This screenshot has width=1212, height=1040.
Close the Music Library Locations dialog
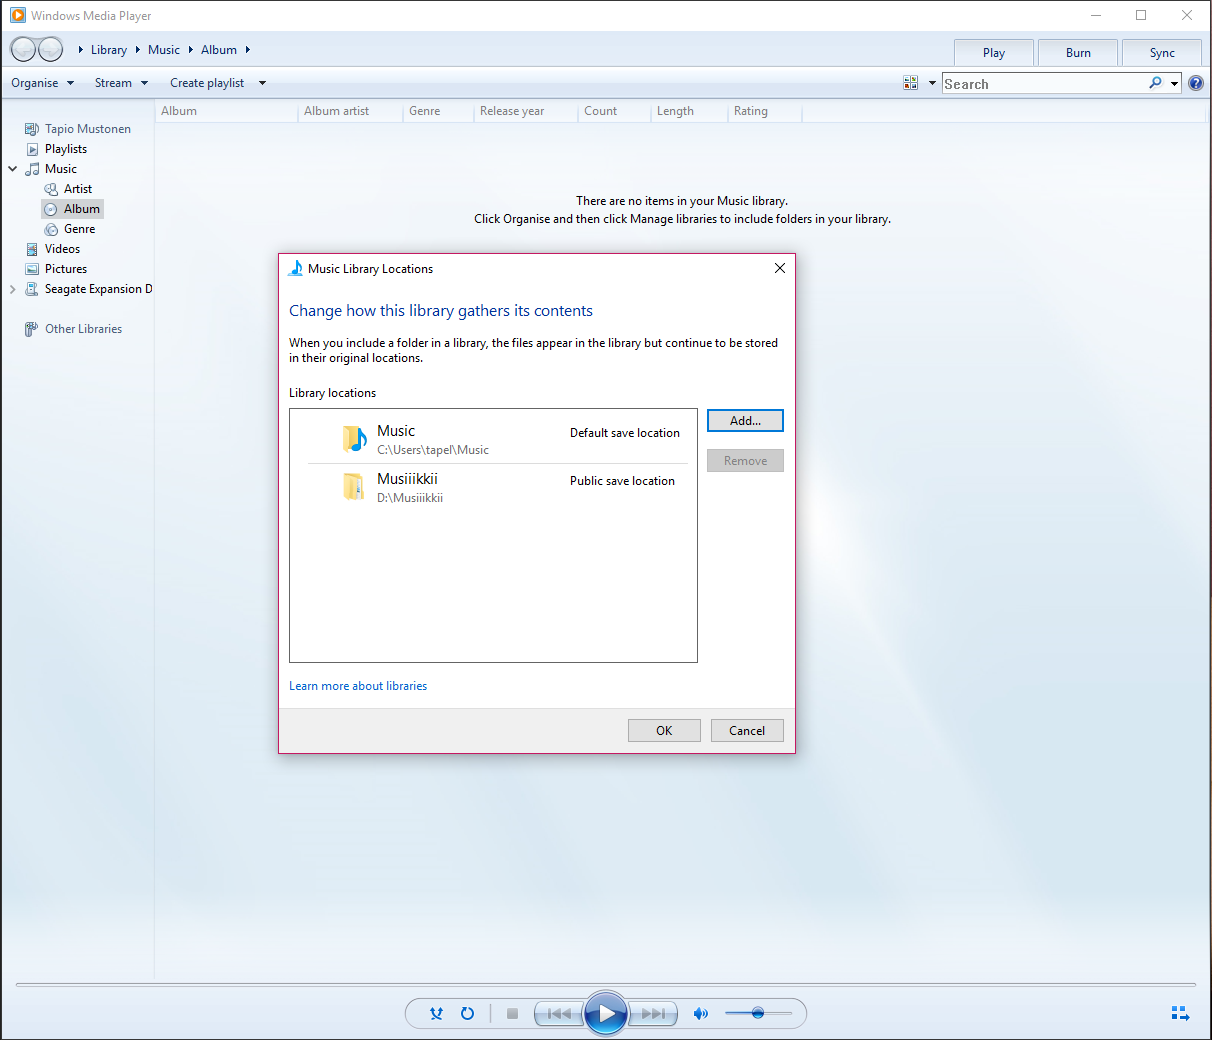[x=780, y=268]
